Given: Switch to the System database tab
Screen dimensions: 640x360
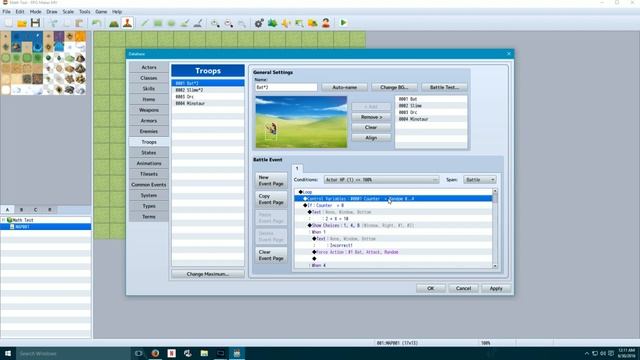Looking at the screenshot, I should pyautogui.click(x=149, y=195).
